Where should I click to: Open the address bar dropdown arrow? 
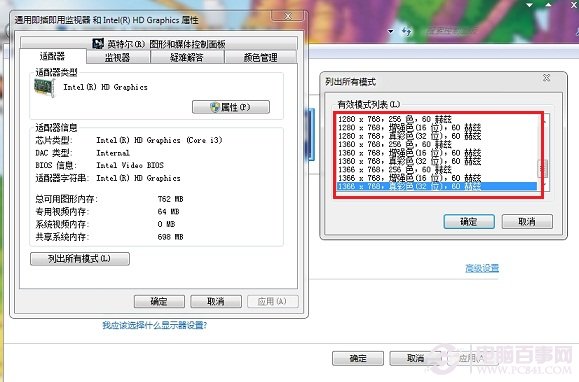(x=390, y=32)
